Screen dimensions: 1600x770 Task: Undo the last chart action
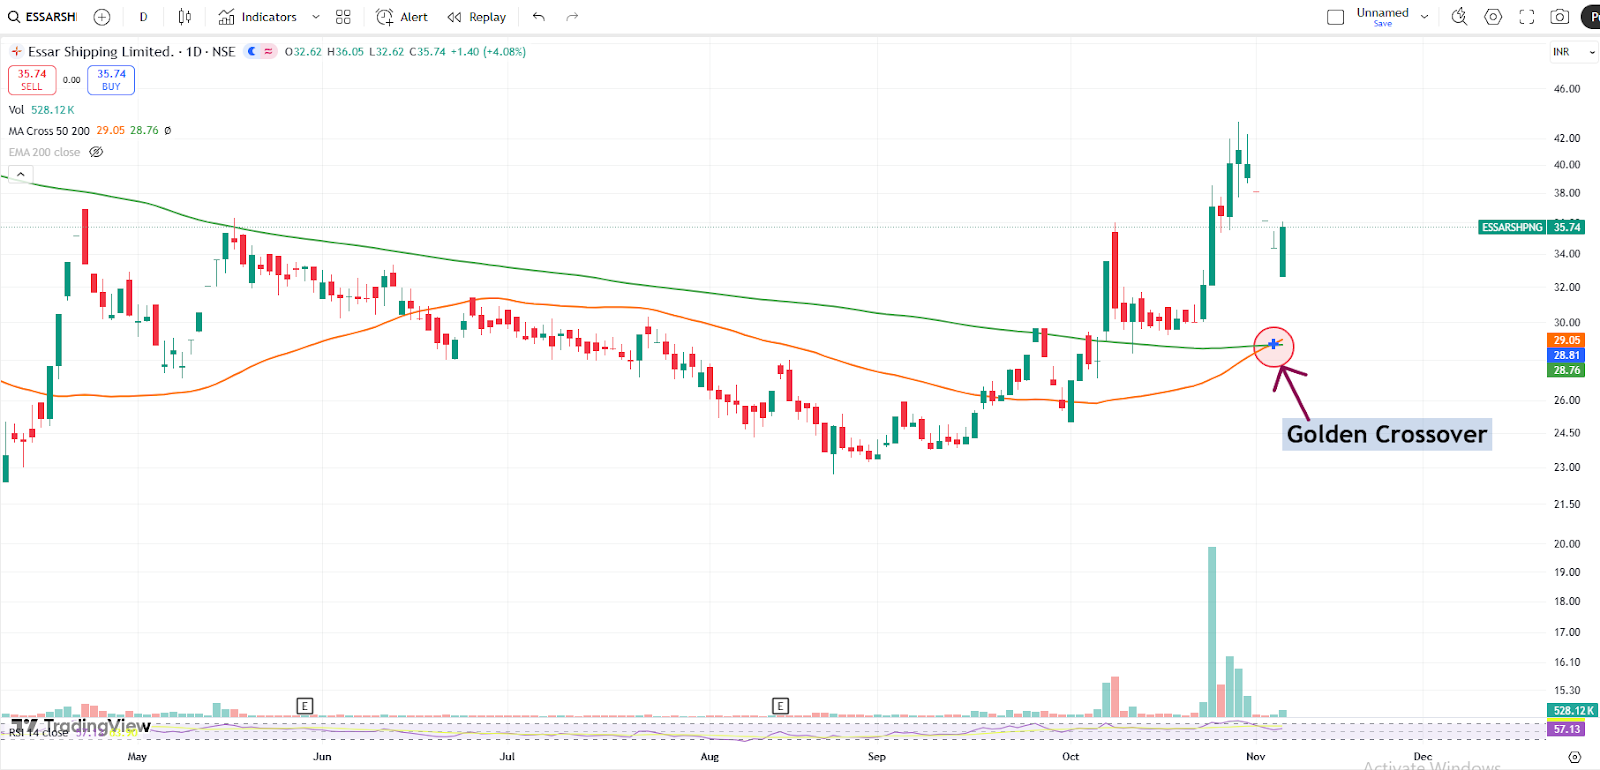(539, 17)
